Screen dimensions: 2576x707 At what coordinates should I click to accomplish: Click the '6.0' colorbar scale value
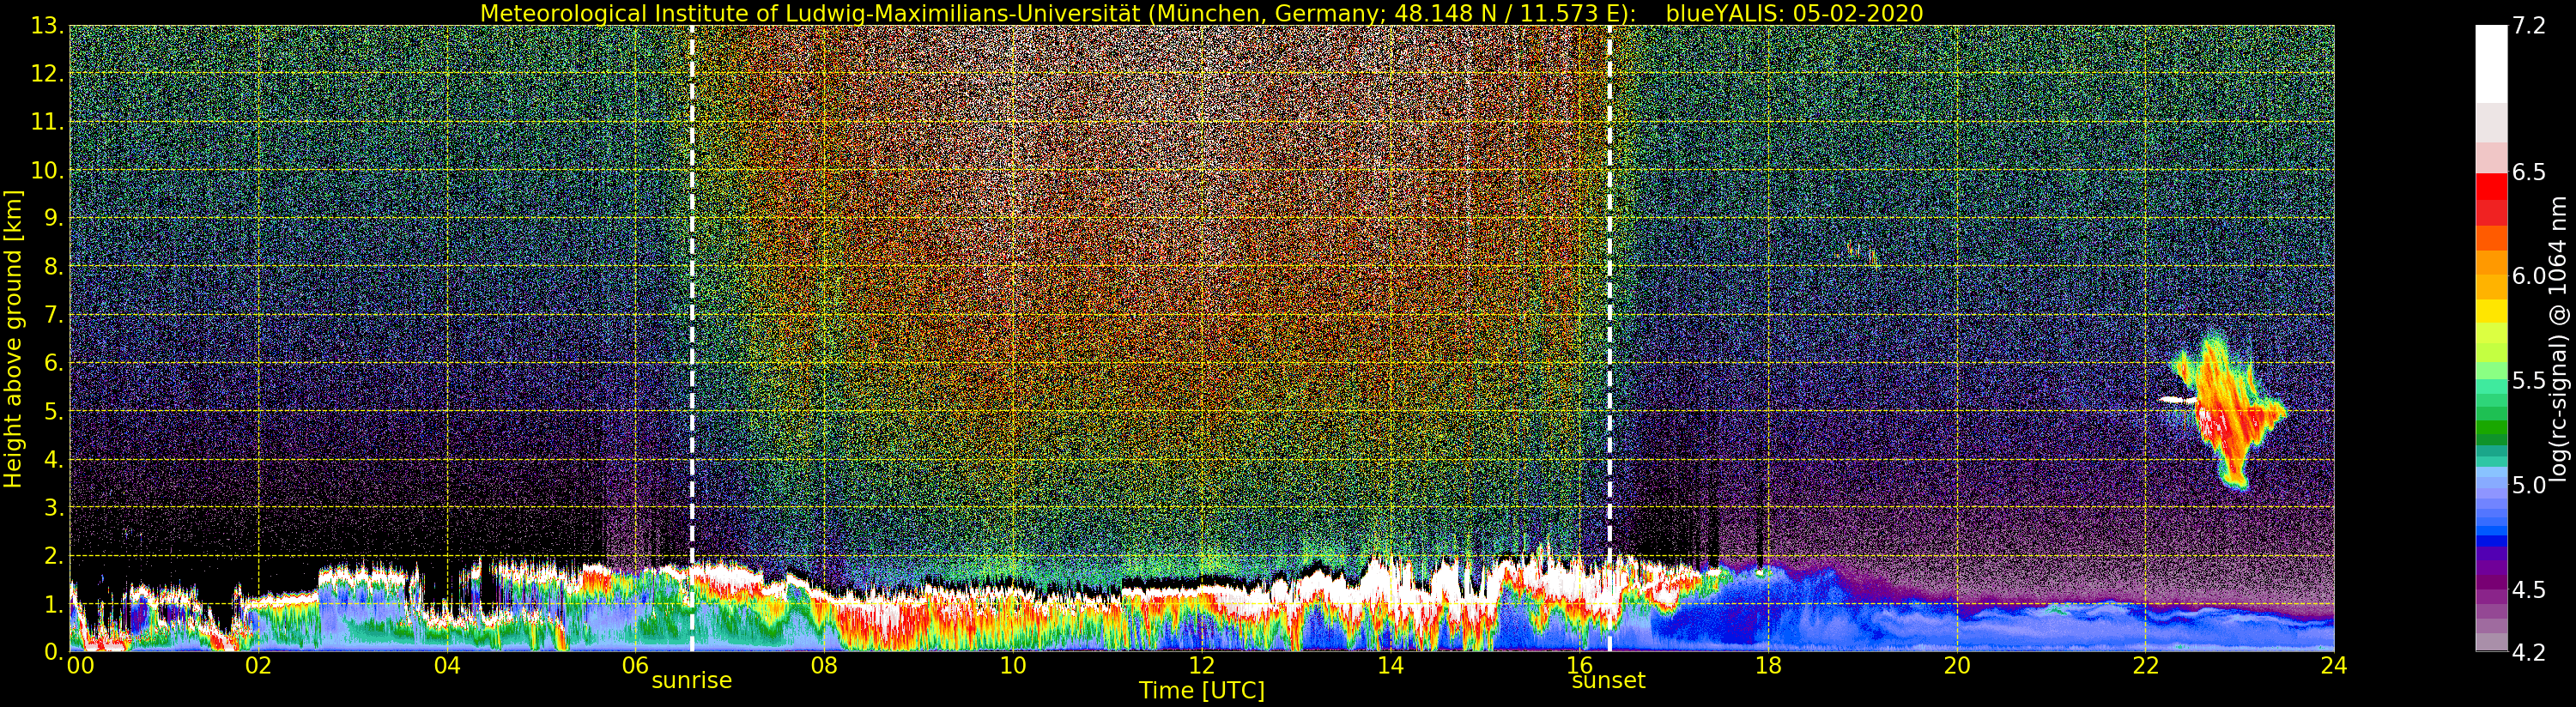click(2529, 276)
